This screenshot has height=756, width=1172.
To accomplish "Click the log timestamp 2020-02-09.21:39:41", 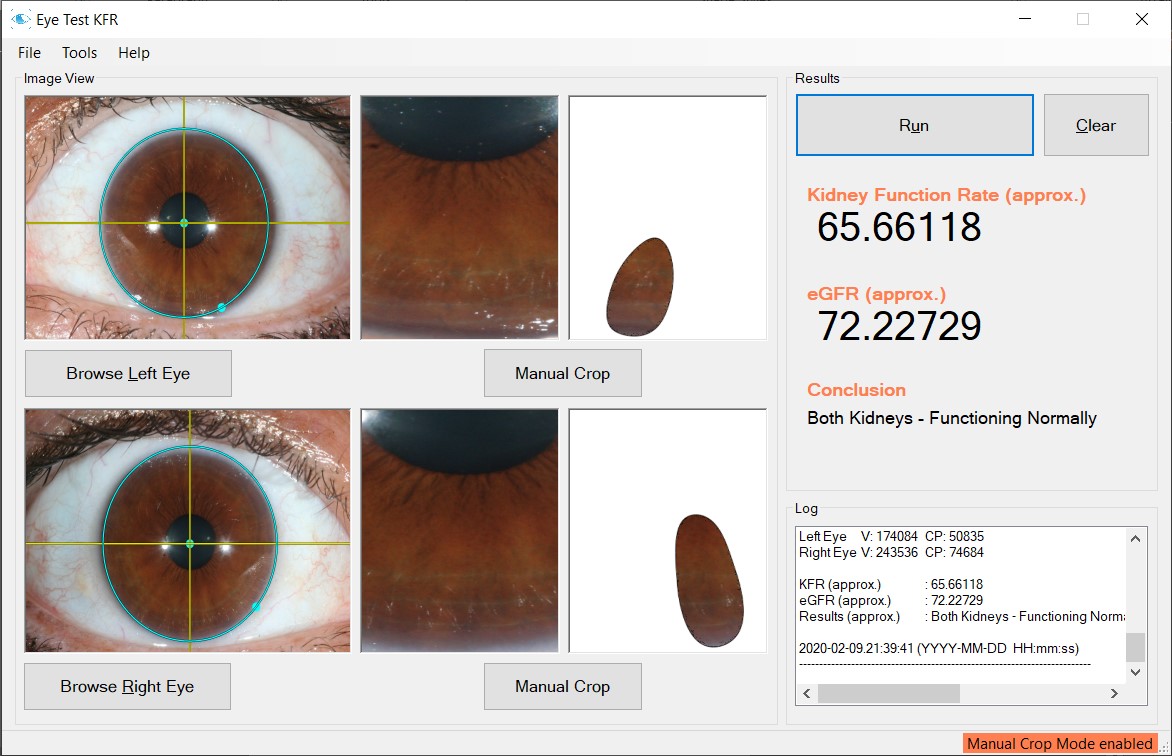I will (x=856, y=648).
